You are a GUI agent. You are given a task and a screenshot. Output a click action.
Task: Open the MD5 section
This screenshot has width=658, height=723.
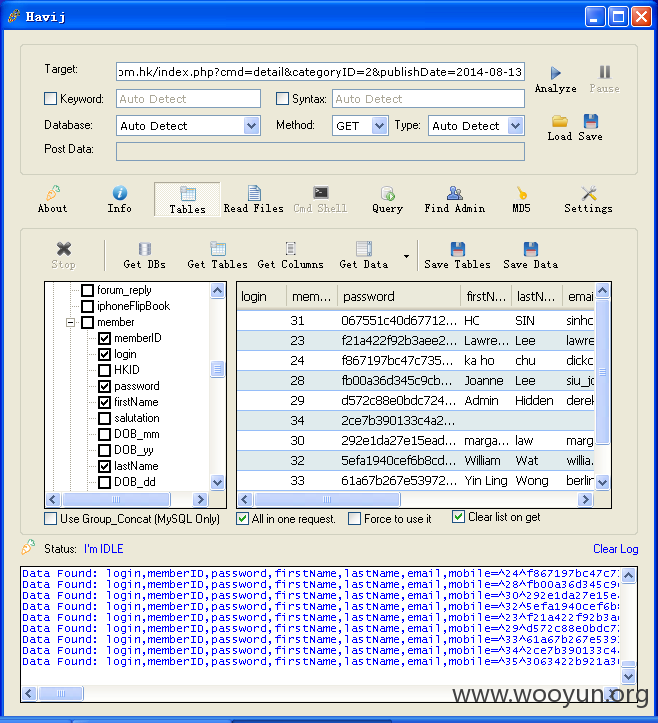point(522,199)
